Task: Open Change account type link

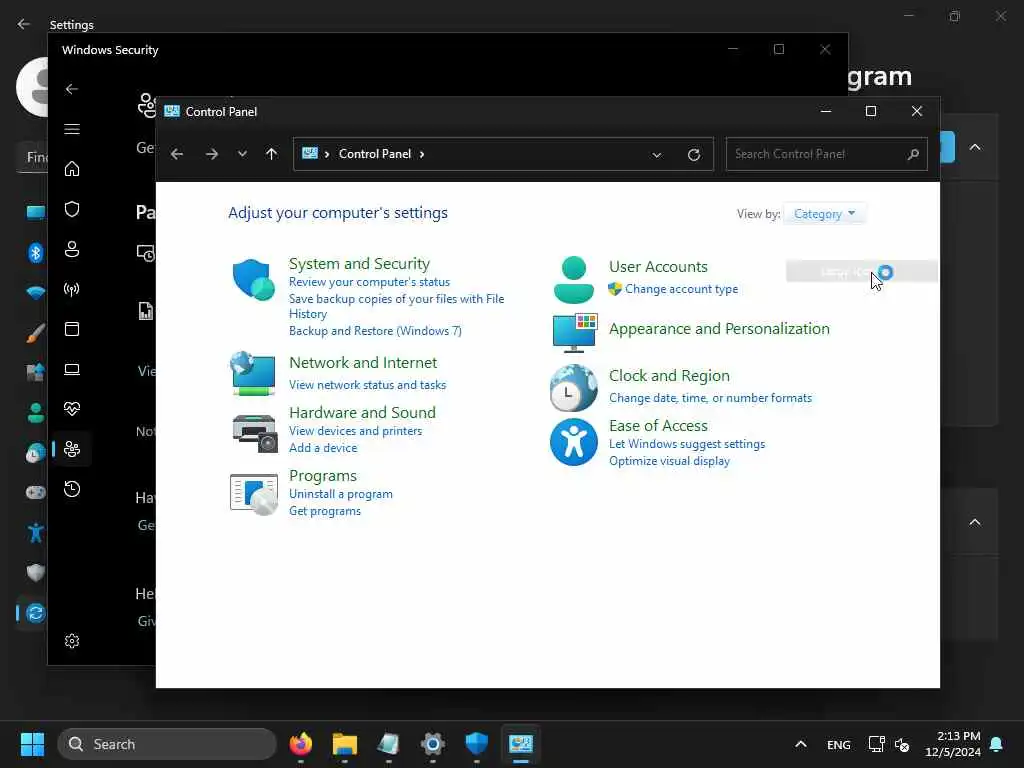Action: (x=681, y=289)
